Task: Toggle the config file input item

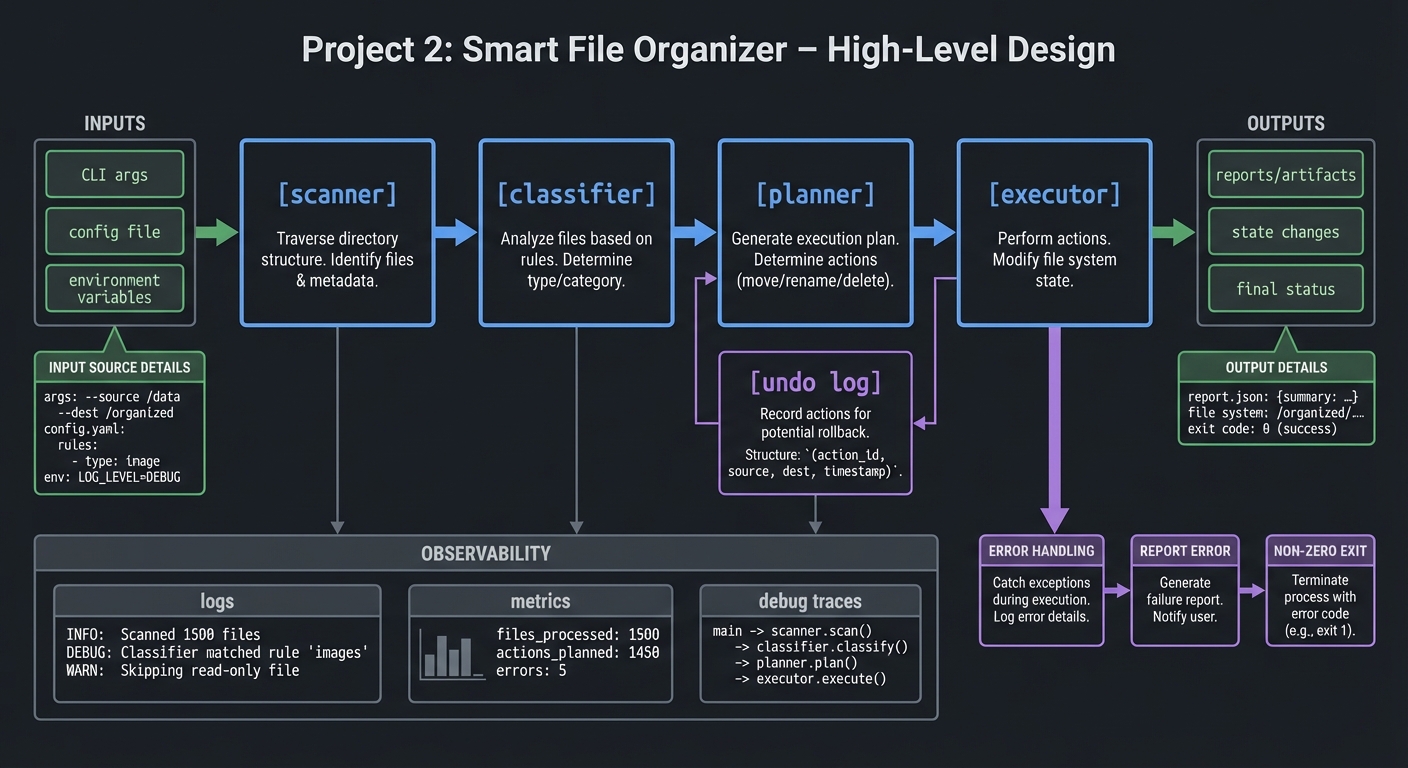Action: tap(114, 231)
